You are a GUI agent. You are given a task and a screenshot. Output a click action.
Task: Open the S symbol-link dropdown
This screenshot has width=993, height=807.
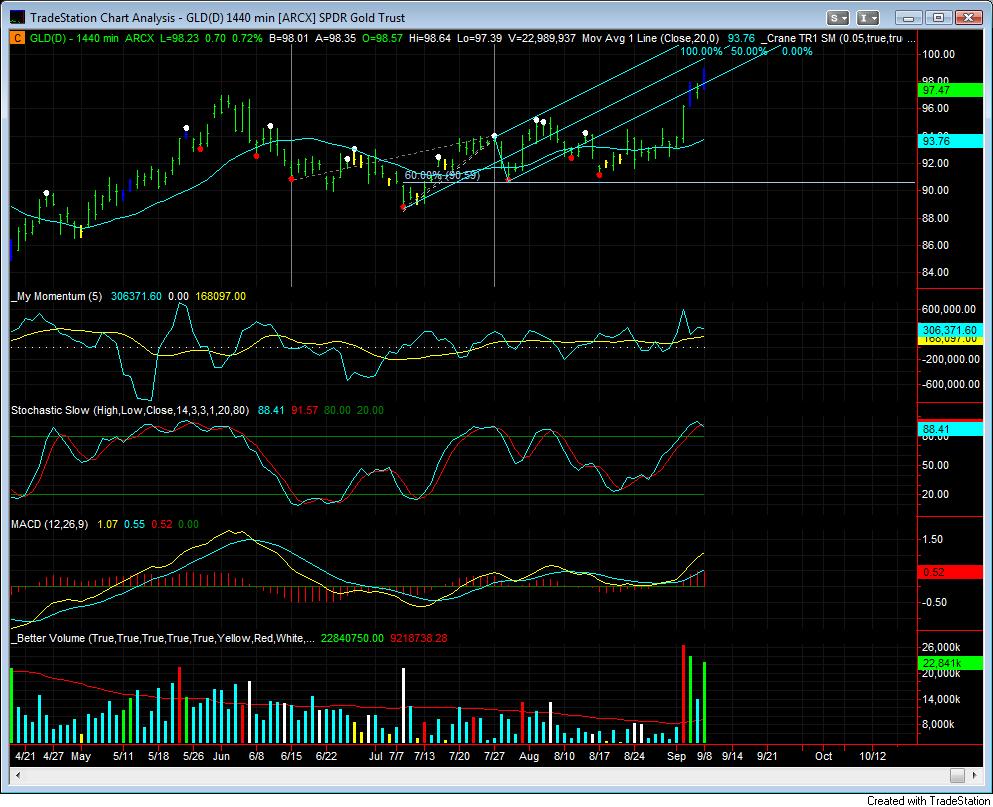(838, 18)
